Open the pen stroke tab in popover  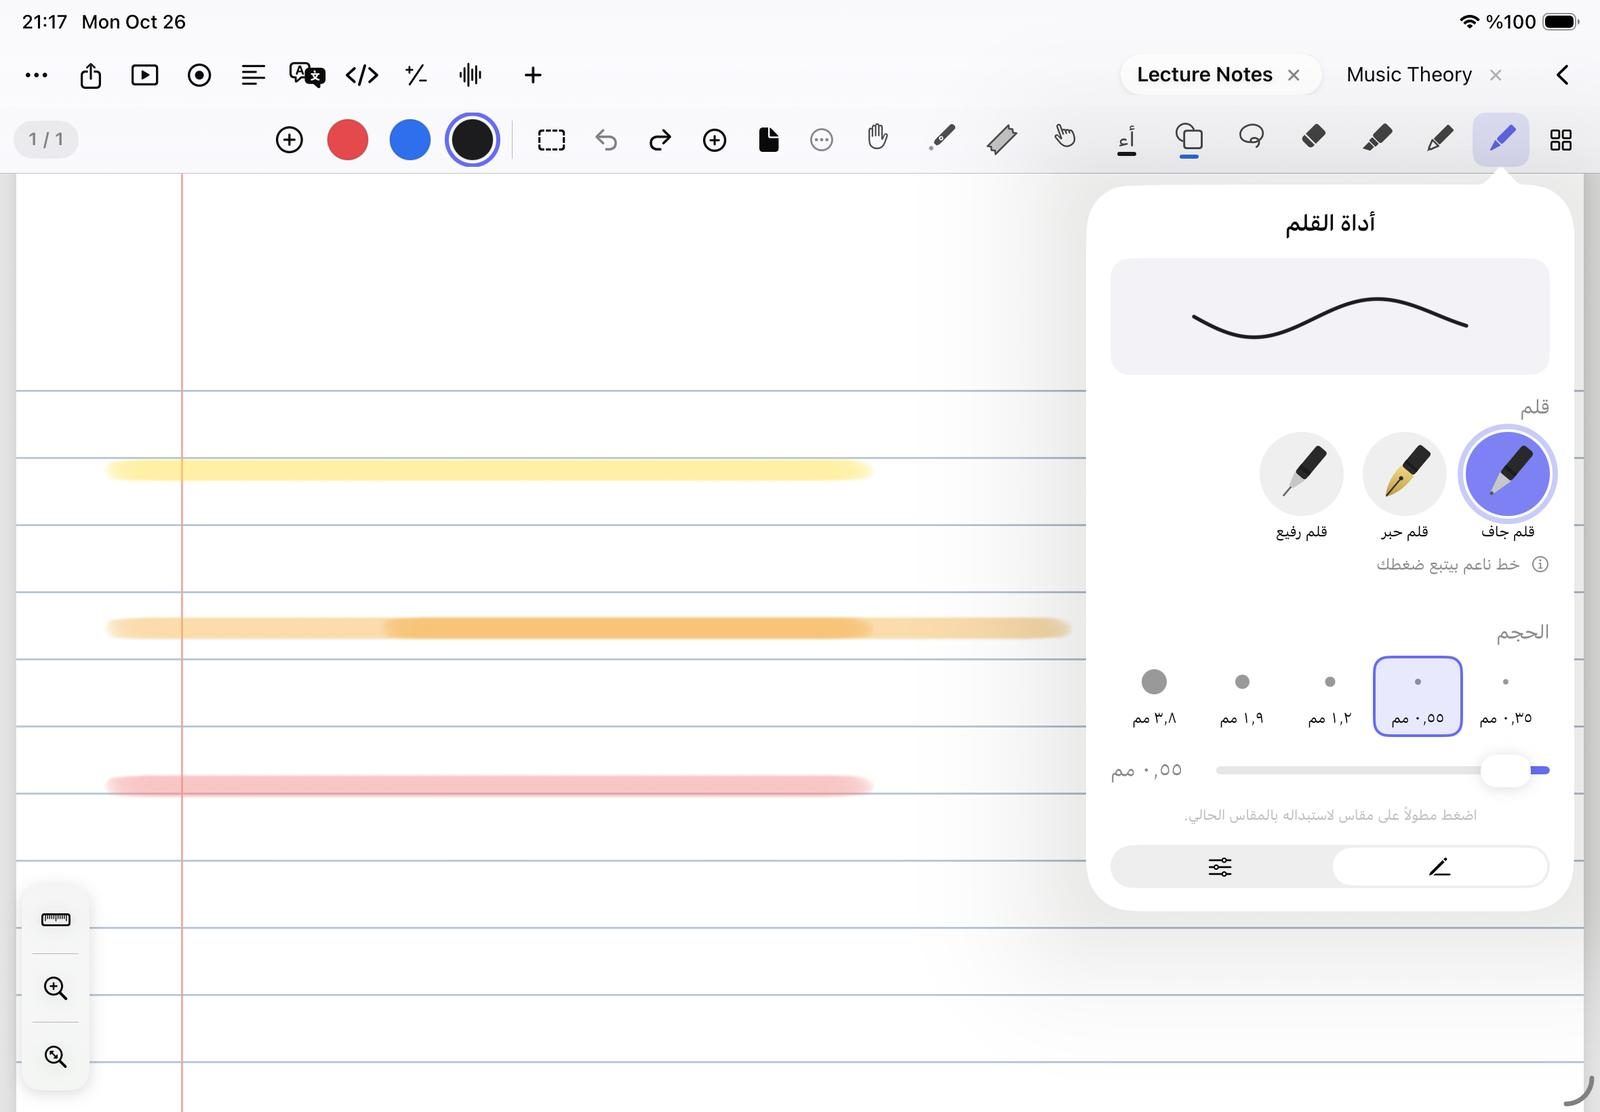(1440, 867)
